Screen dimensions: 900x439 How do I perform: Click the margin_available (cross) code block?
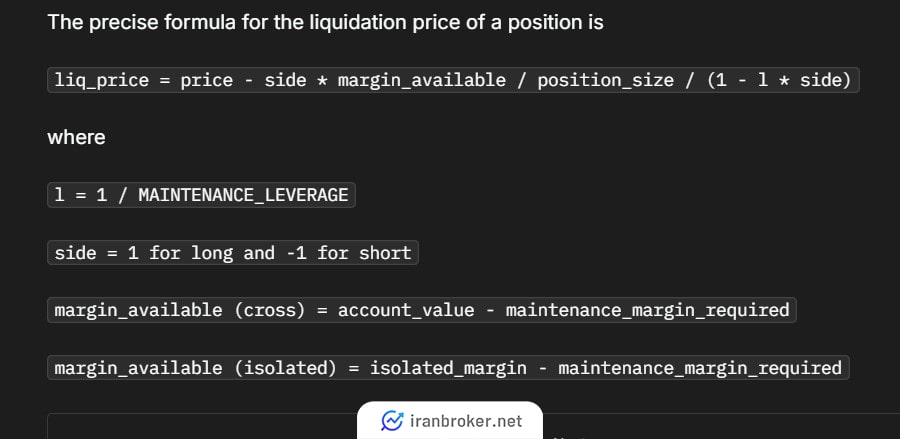pyautogui.click(x=422, y=310)
